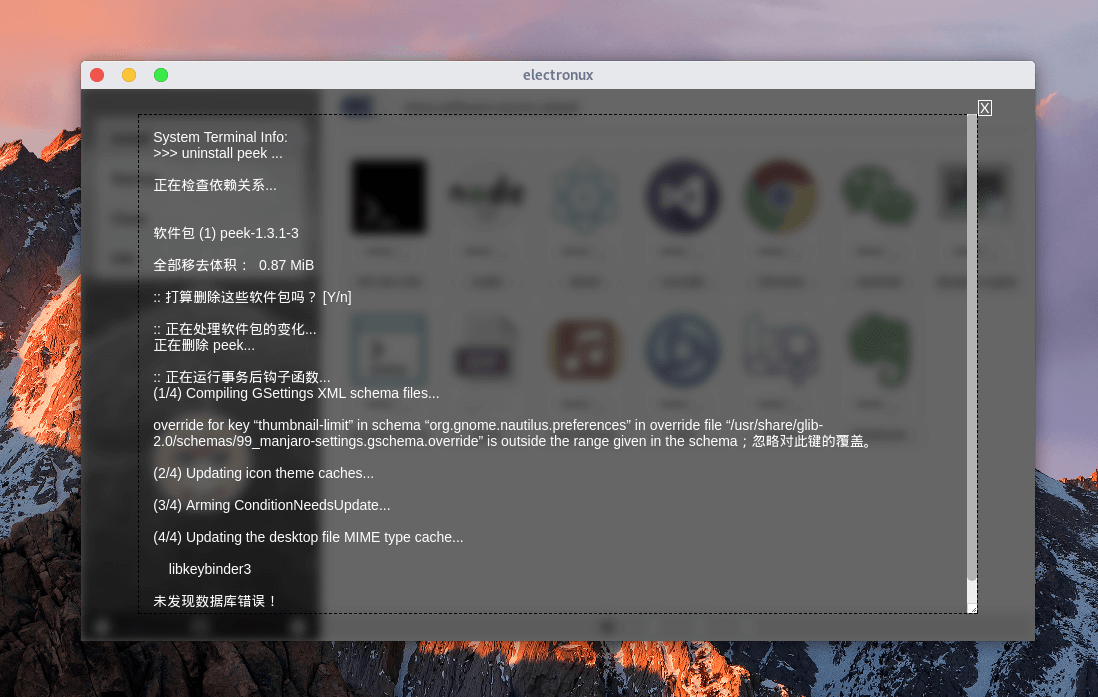Select the screenshot app icon in top-right grid
Image resolution: width=1098 pixels, height=697 pixels.
(975, 197)
